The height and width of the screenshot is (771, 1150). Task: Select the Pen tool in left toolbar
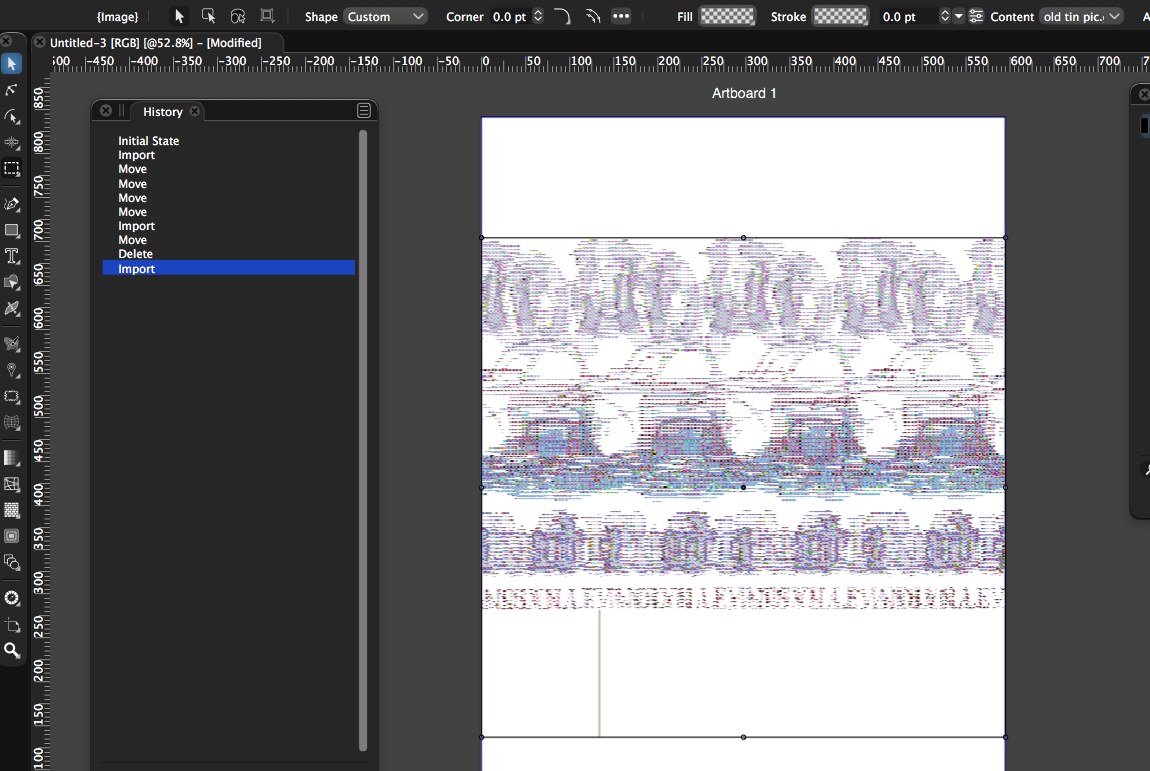click(12, 204)
